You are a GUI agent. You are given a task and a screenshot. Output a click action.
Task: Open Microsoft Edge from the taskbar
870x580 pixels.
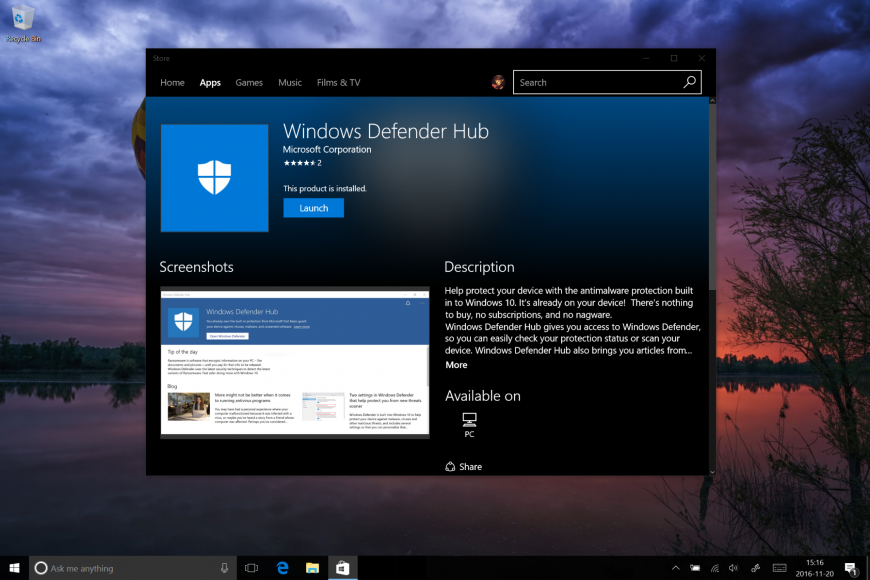click(282, 568)
